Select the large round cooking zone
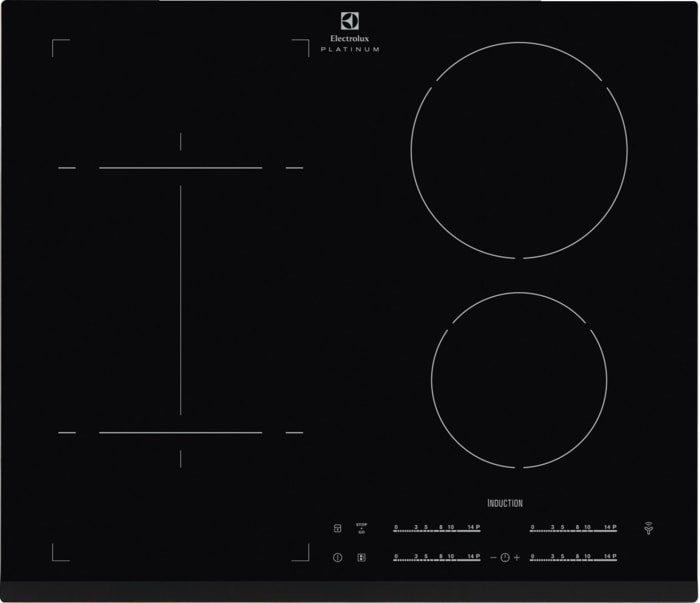Screen dimensions: 700x603 point(519,150)
